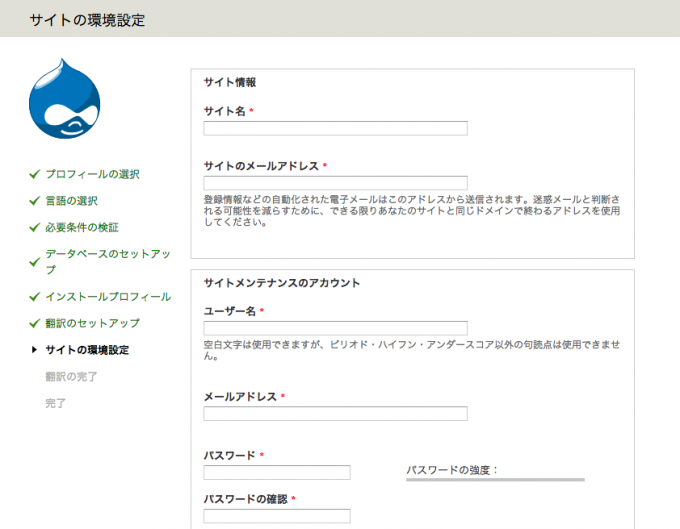Click the checkmark beside プロフィールの選択

pyautogui.click(x=34, y=174)
